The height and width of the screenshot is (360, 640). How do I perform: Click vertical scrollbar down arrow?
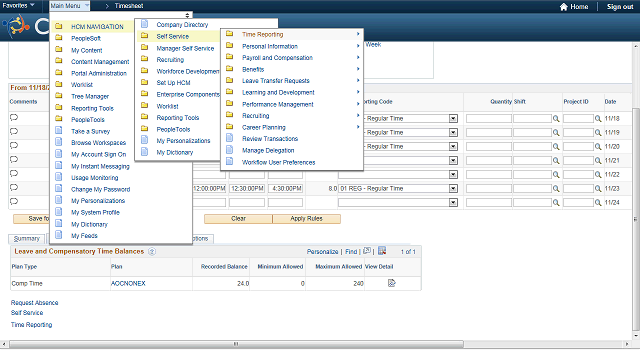[x=636, y=336]
